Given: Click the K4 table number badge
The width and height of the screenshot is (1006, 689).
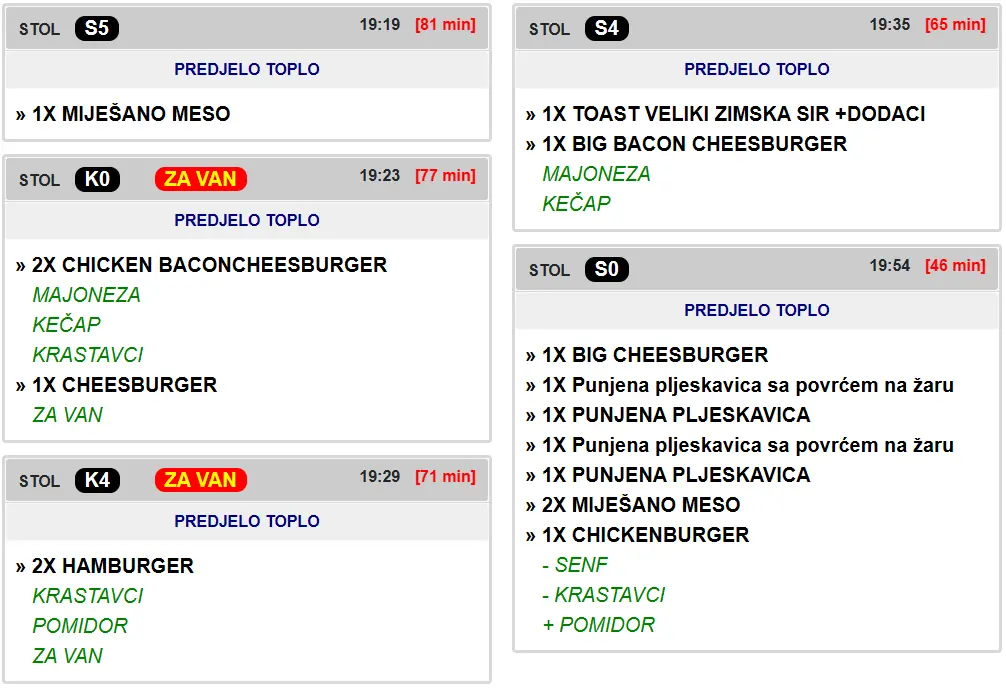Looking at the screenshot, I should [97, 481].
